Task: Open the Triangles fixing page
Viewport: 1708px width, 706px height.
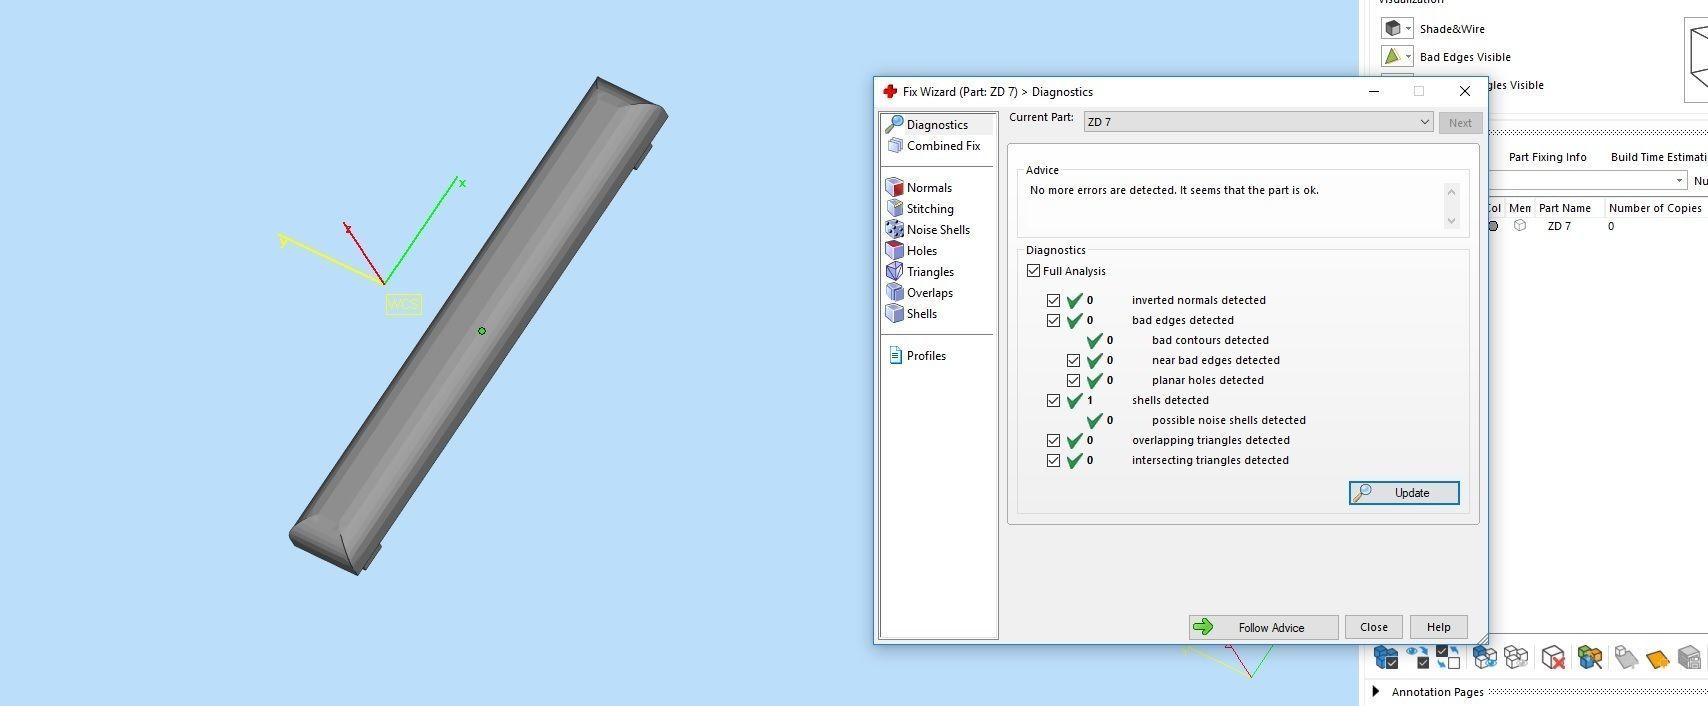Action: click(x=920, y=272)
